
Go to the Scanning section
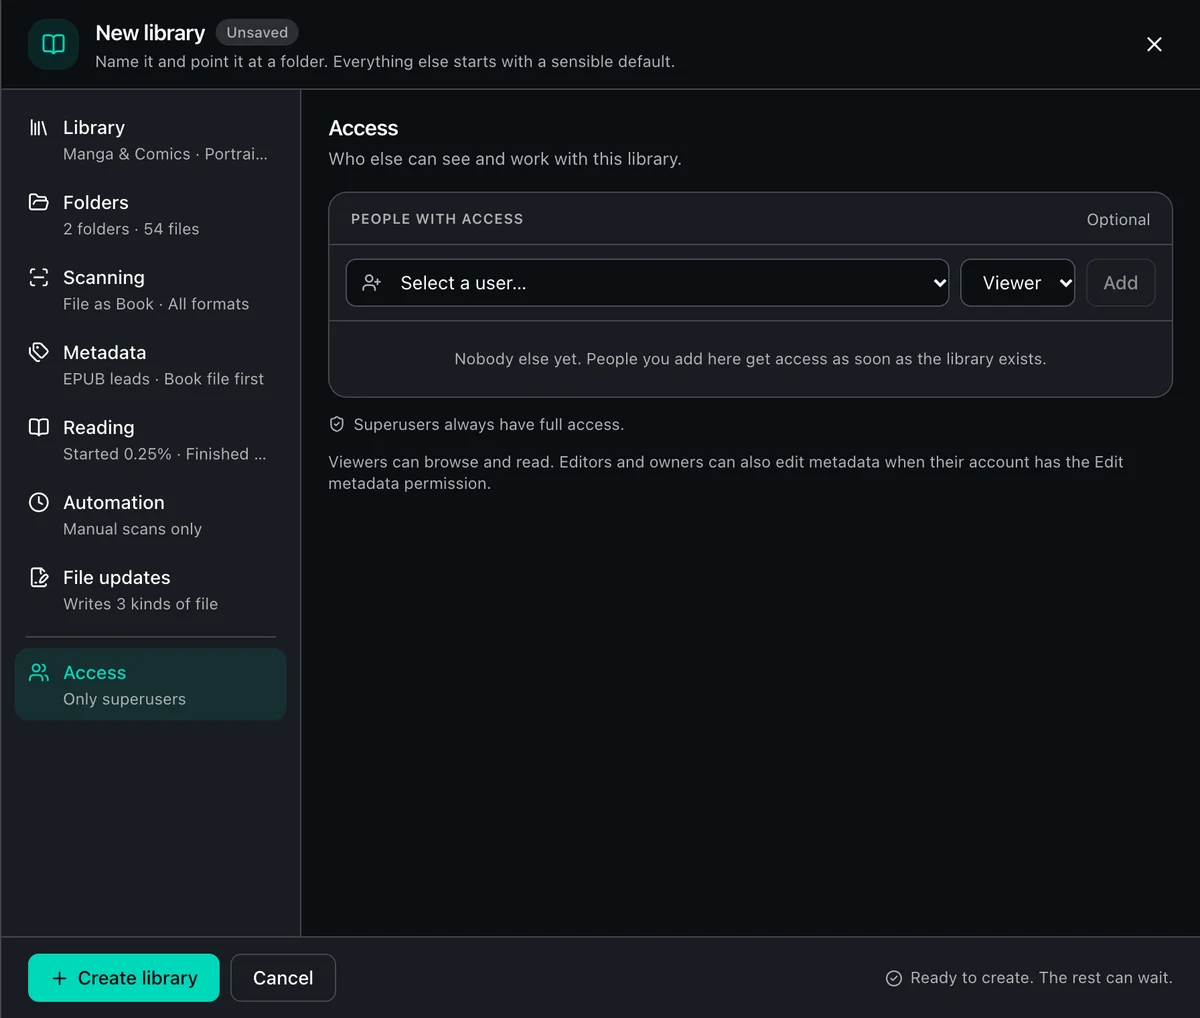(x=151, y=290)
